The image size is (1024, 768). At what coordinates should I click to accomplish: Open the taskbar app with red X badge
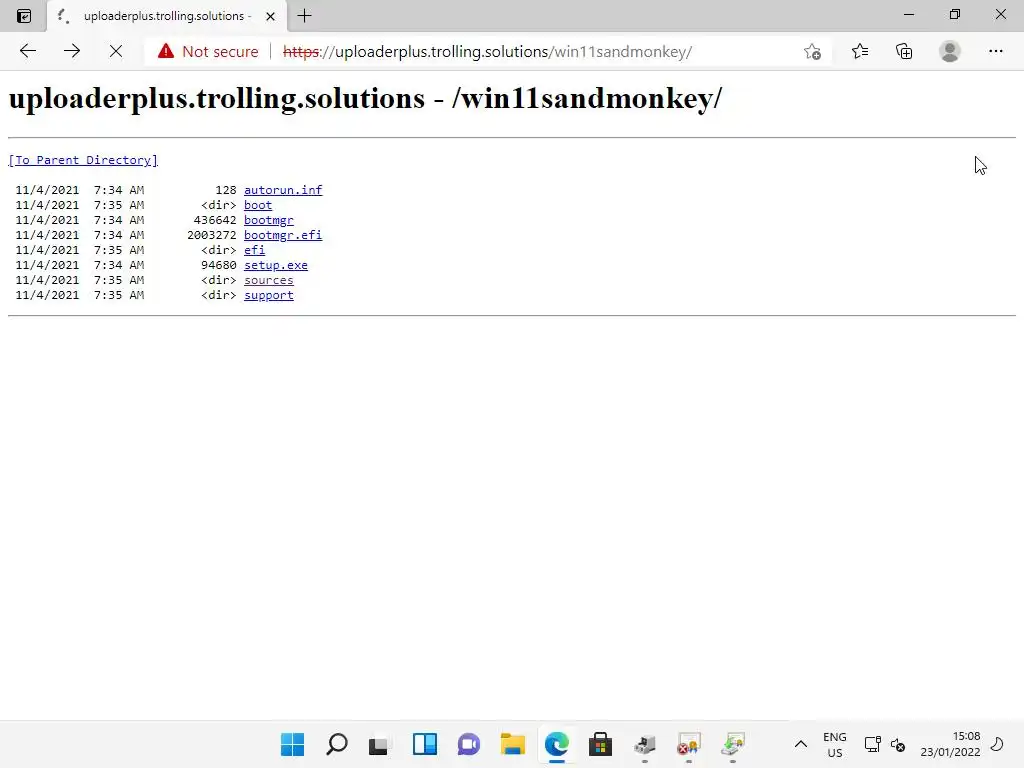coord(688,744)
